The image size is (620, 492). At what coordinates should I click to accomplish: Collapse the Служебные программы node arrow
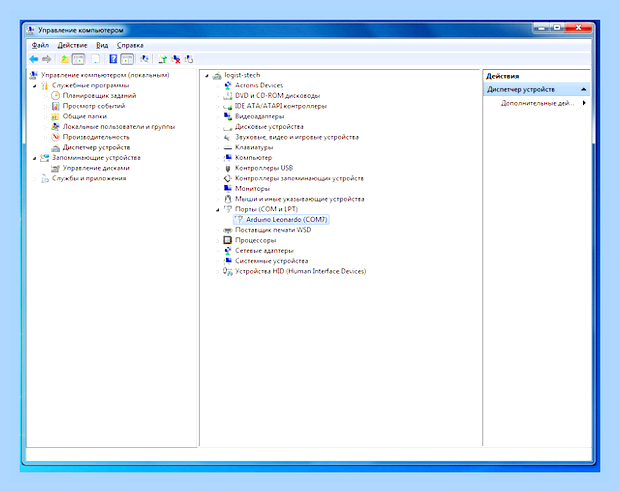point(35,85)
